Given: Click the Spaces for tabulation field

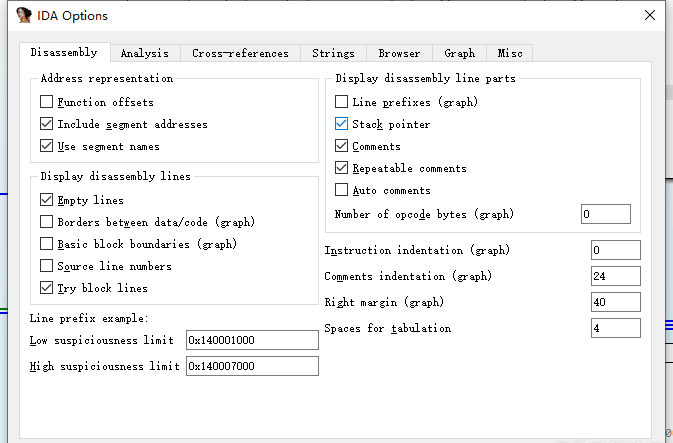Looking at the screenshot, I should pyautogui.click(x=615, y=328).
